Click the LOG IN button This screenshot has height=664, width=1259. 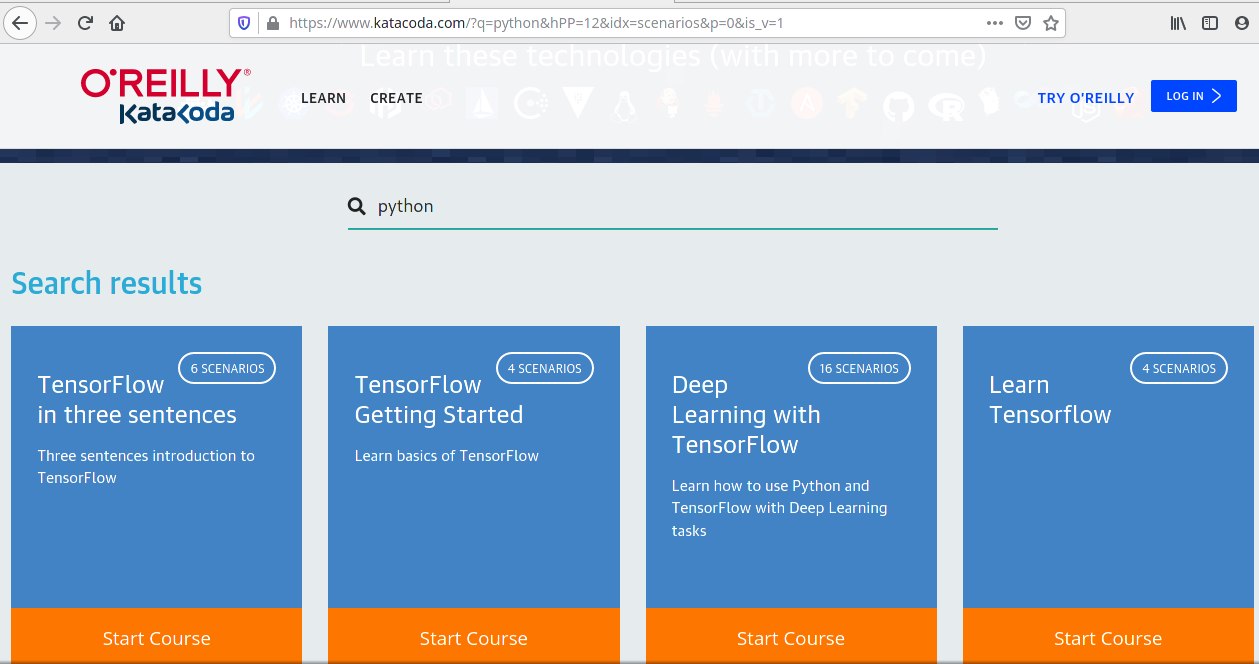point(1194,96)
